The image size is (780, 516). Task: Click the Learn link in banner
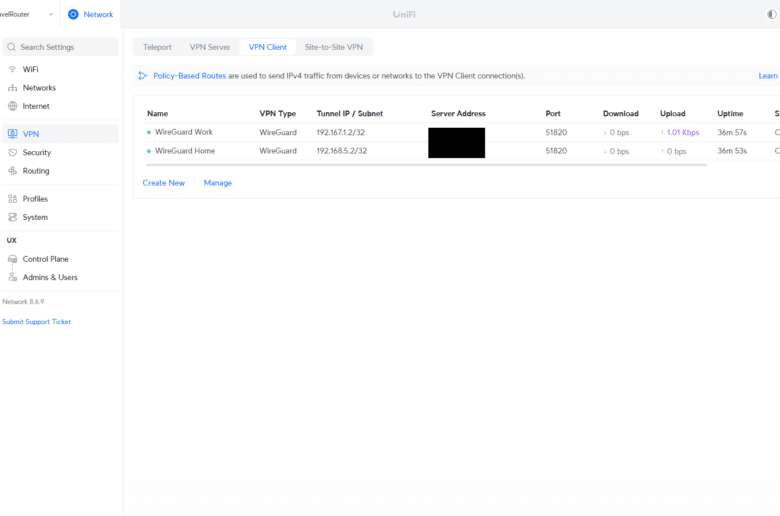tap(768, 76)
